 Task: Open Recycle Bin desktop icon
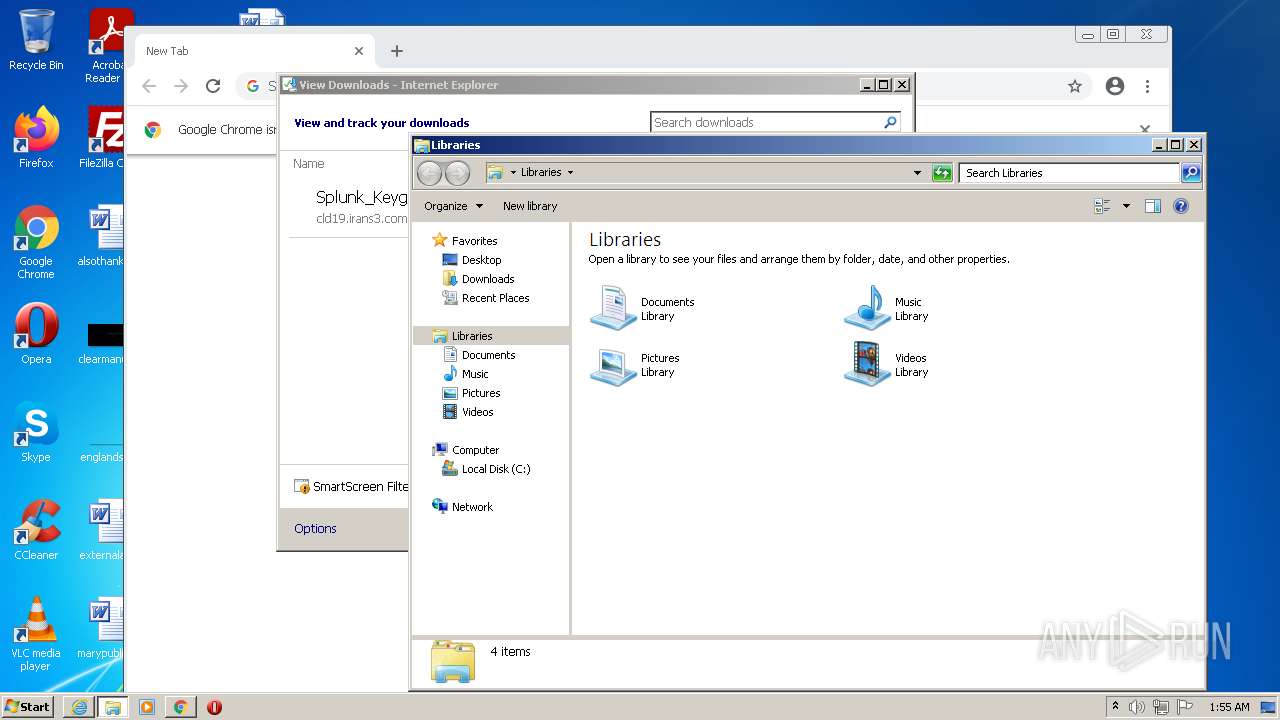[36, 40]
